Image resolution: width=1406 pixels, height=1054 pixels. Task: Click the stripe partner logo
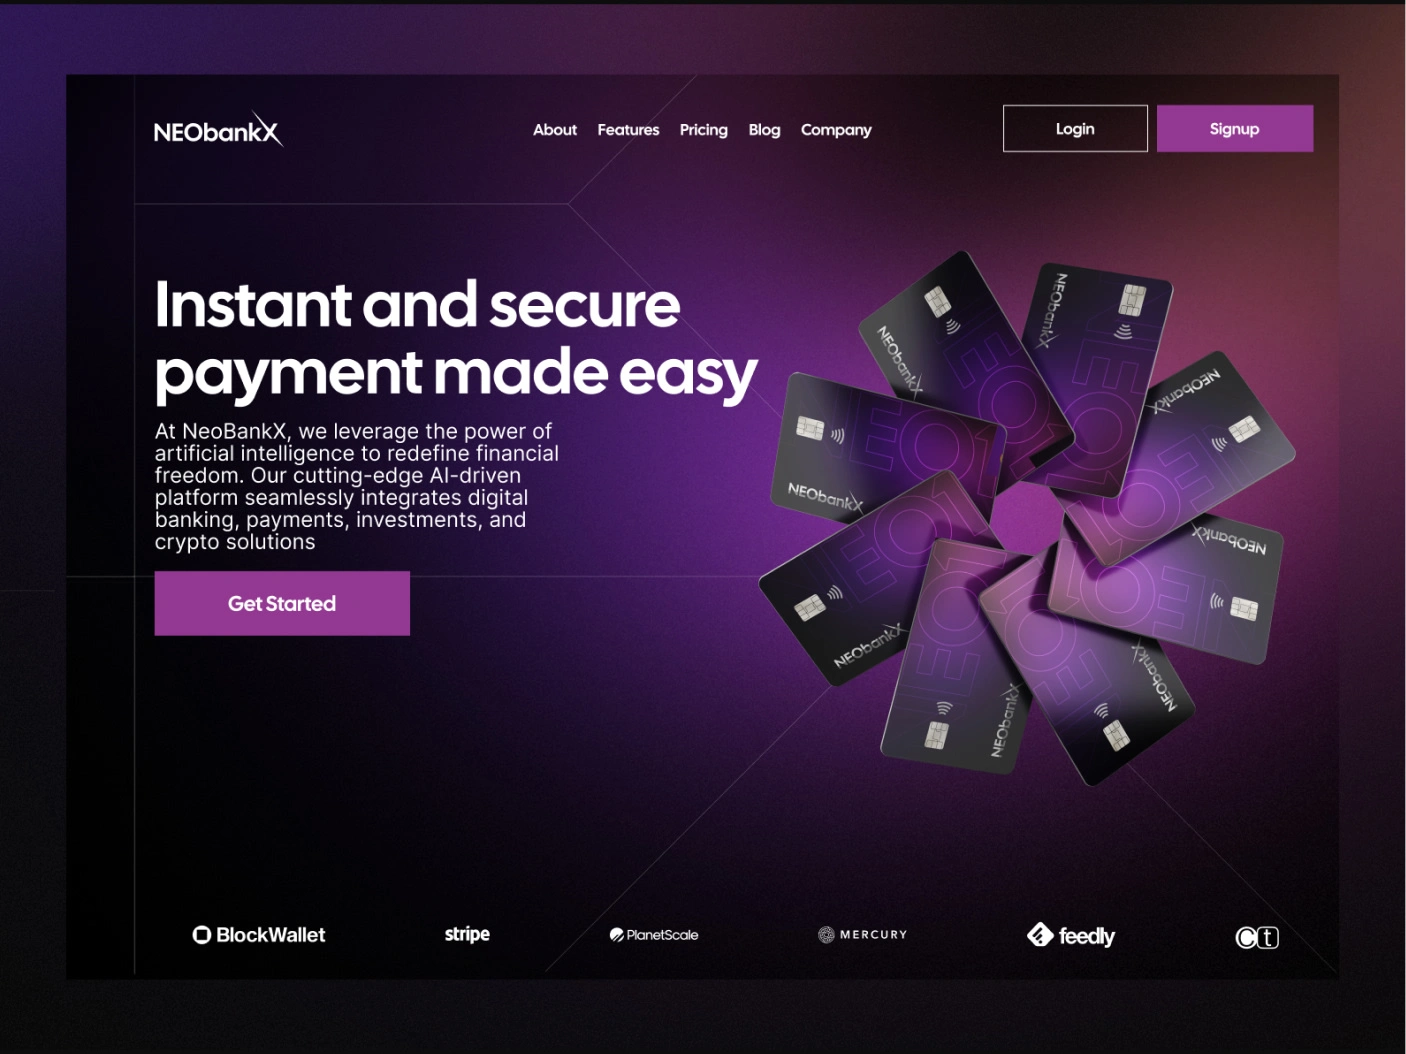(467, 934)
